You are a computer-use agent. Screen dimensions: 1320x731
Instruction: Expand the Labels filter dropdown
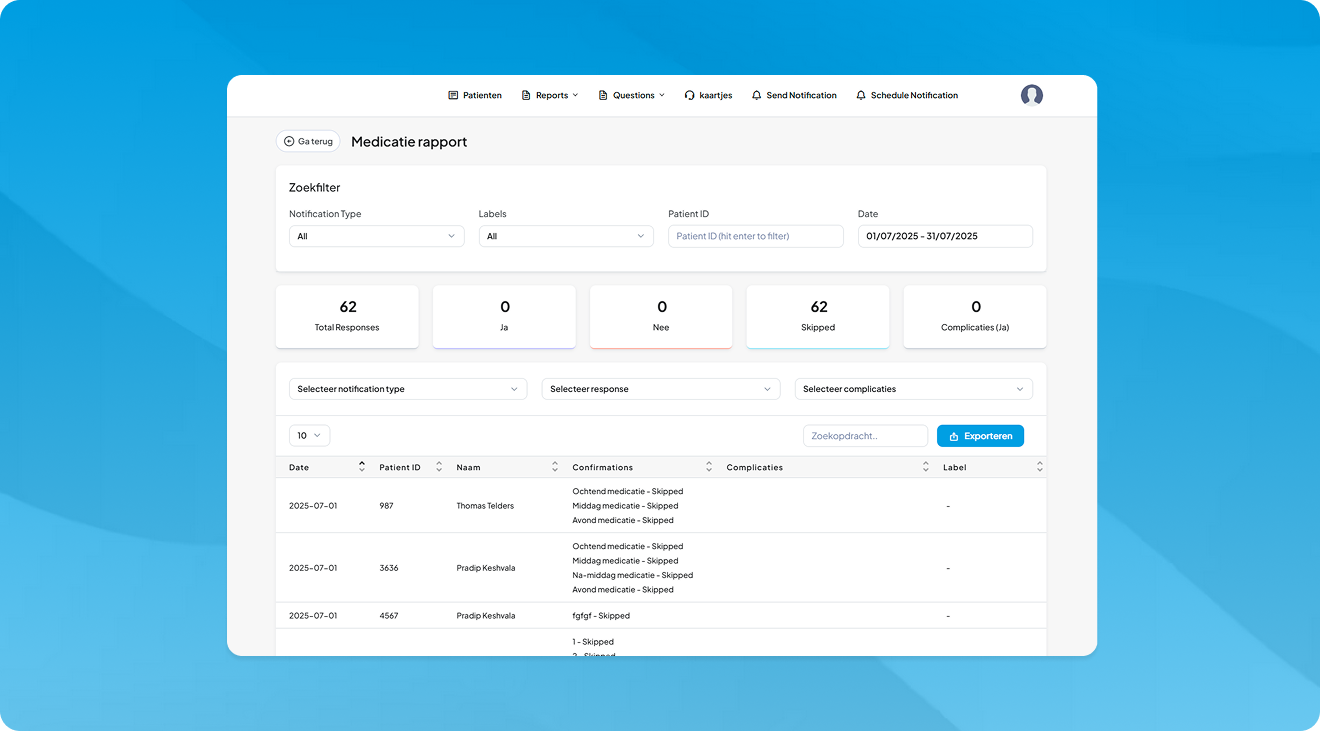(x=566, y=236)
